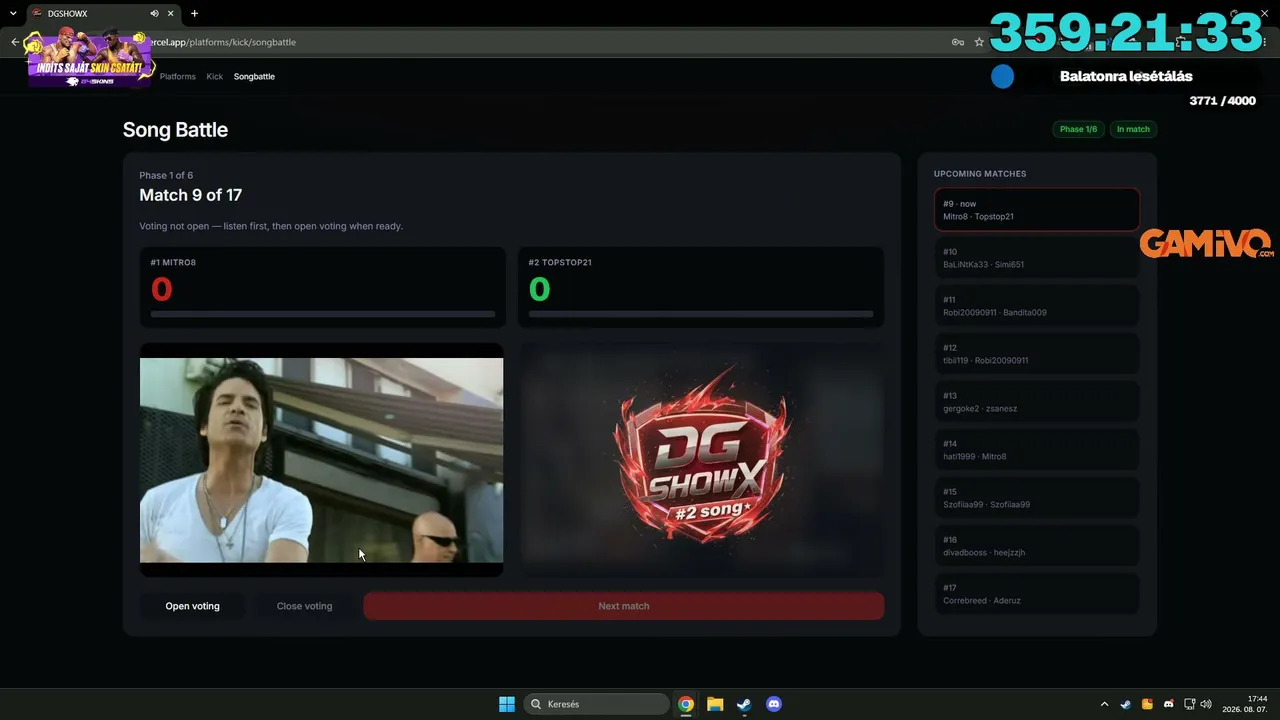
Task: Go back with the browser back arrow
Action: coord(15,42)
